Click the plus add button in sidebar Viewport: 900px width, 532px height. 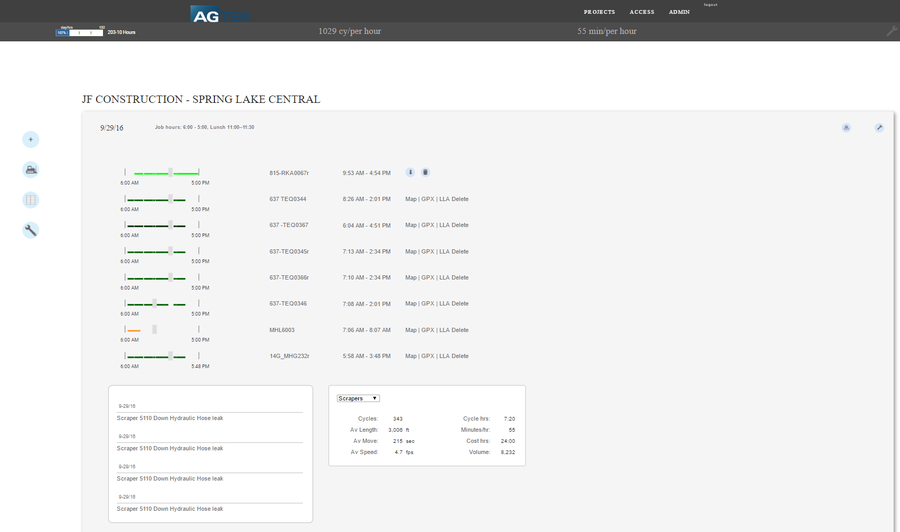point(31,140)
